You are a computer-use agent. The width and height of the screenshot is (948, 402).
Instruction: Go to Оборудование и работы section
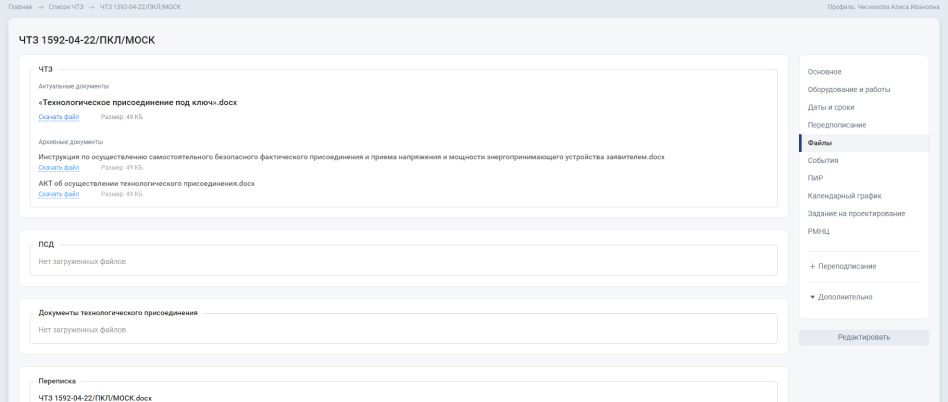pyautogui.click(x=848, y=89)
